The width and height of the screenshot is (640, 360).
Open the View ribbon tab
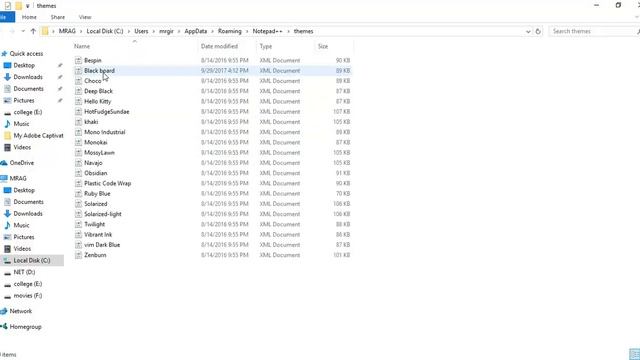tap(85, 17)
